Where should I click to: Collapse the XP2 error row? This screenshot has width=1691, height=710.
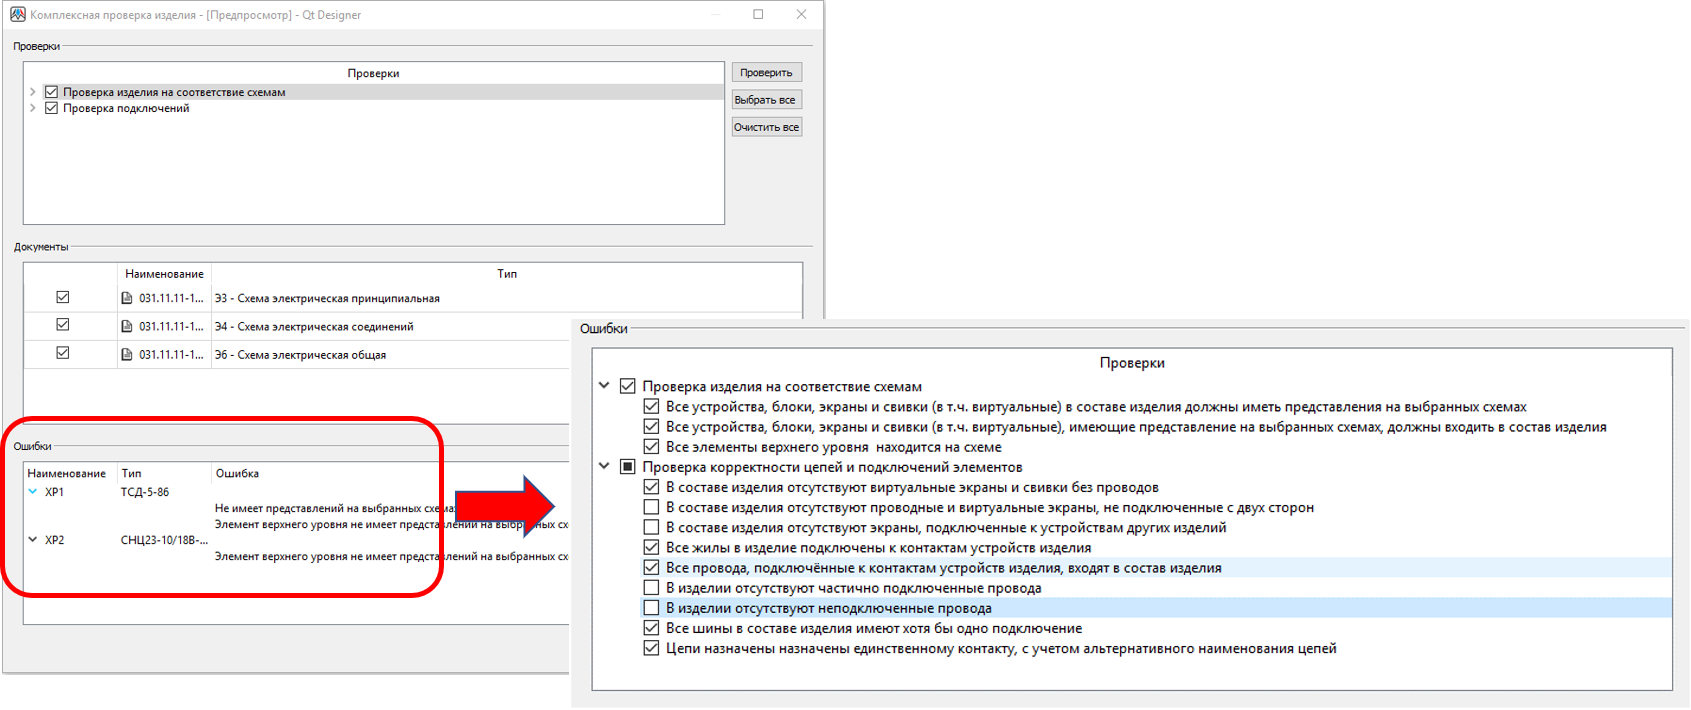[x=33, y=540]
